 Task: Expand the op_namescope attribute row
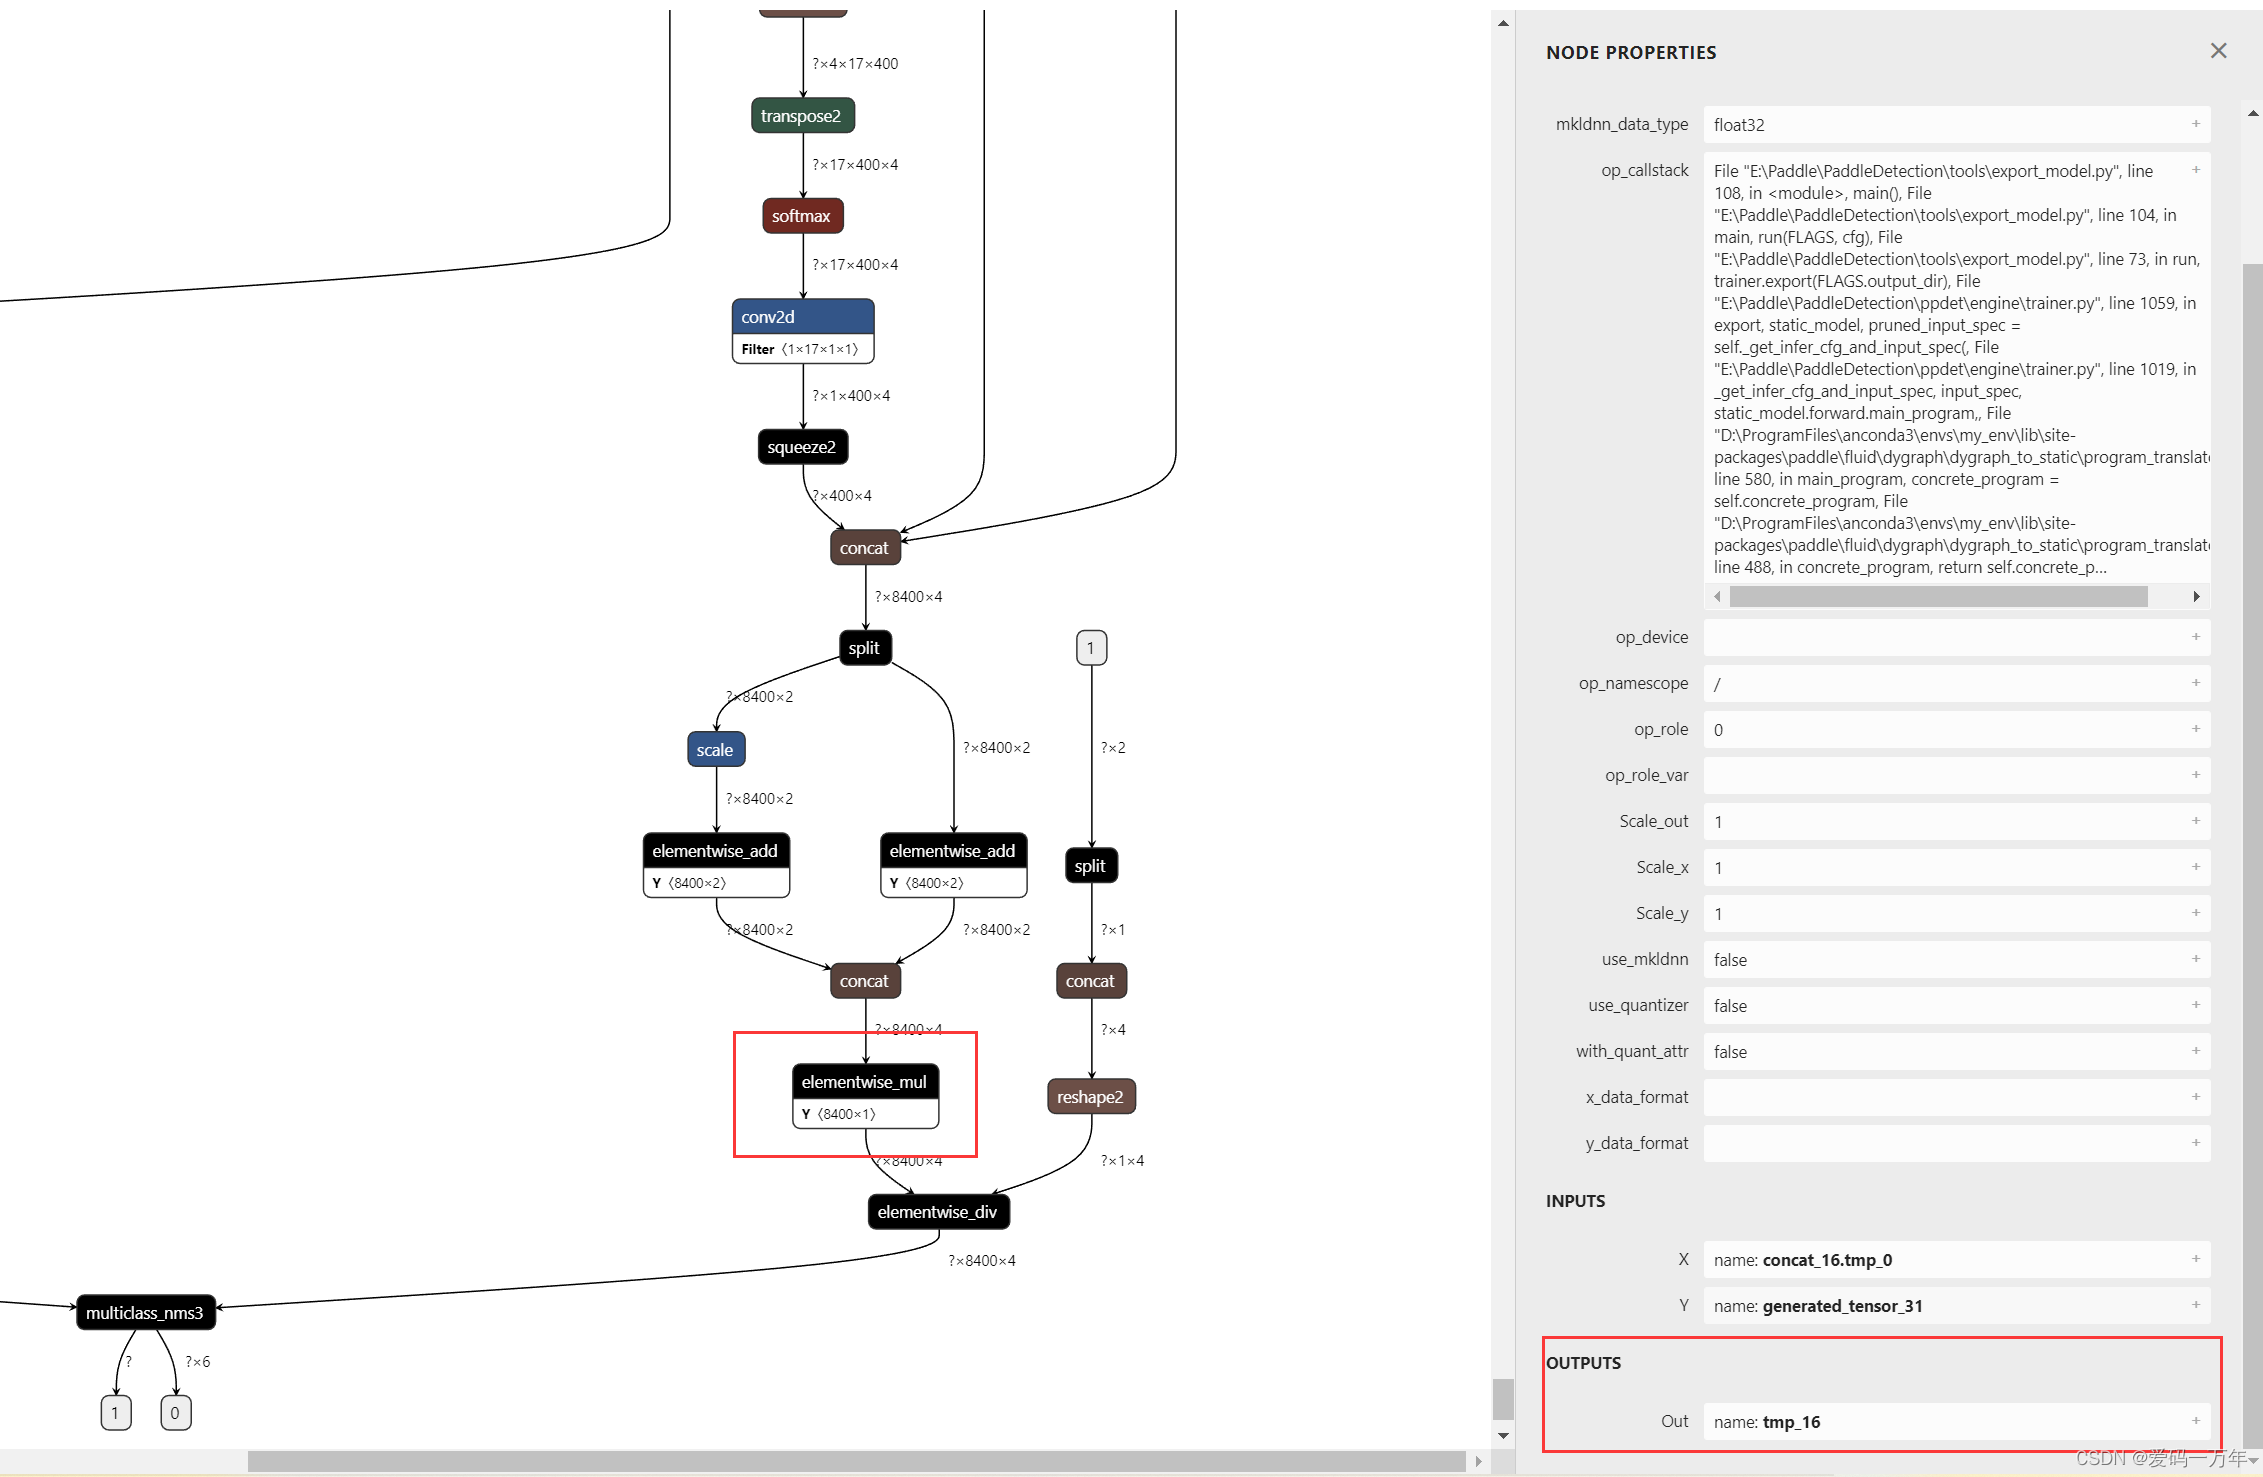2196,683
